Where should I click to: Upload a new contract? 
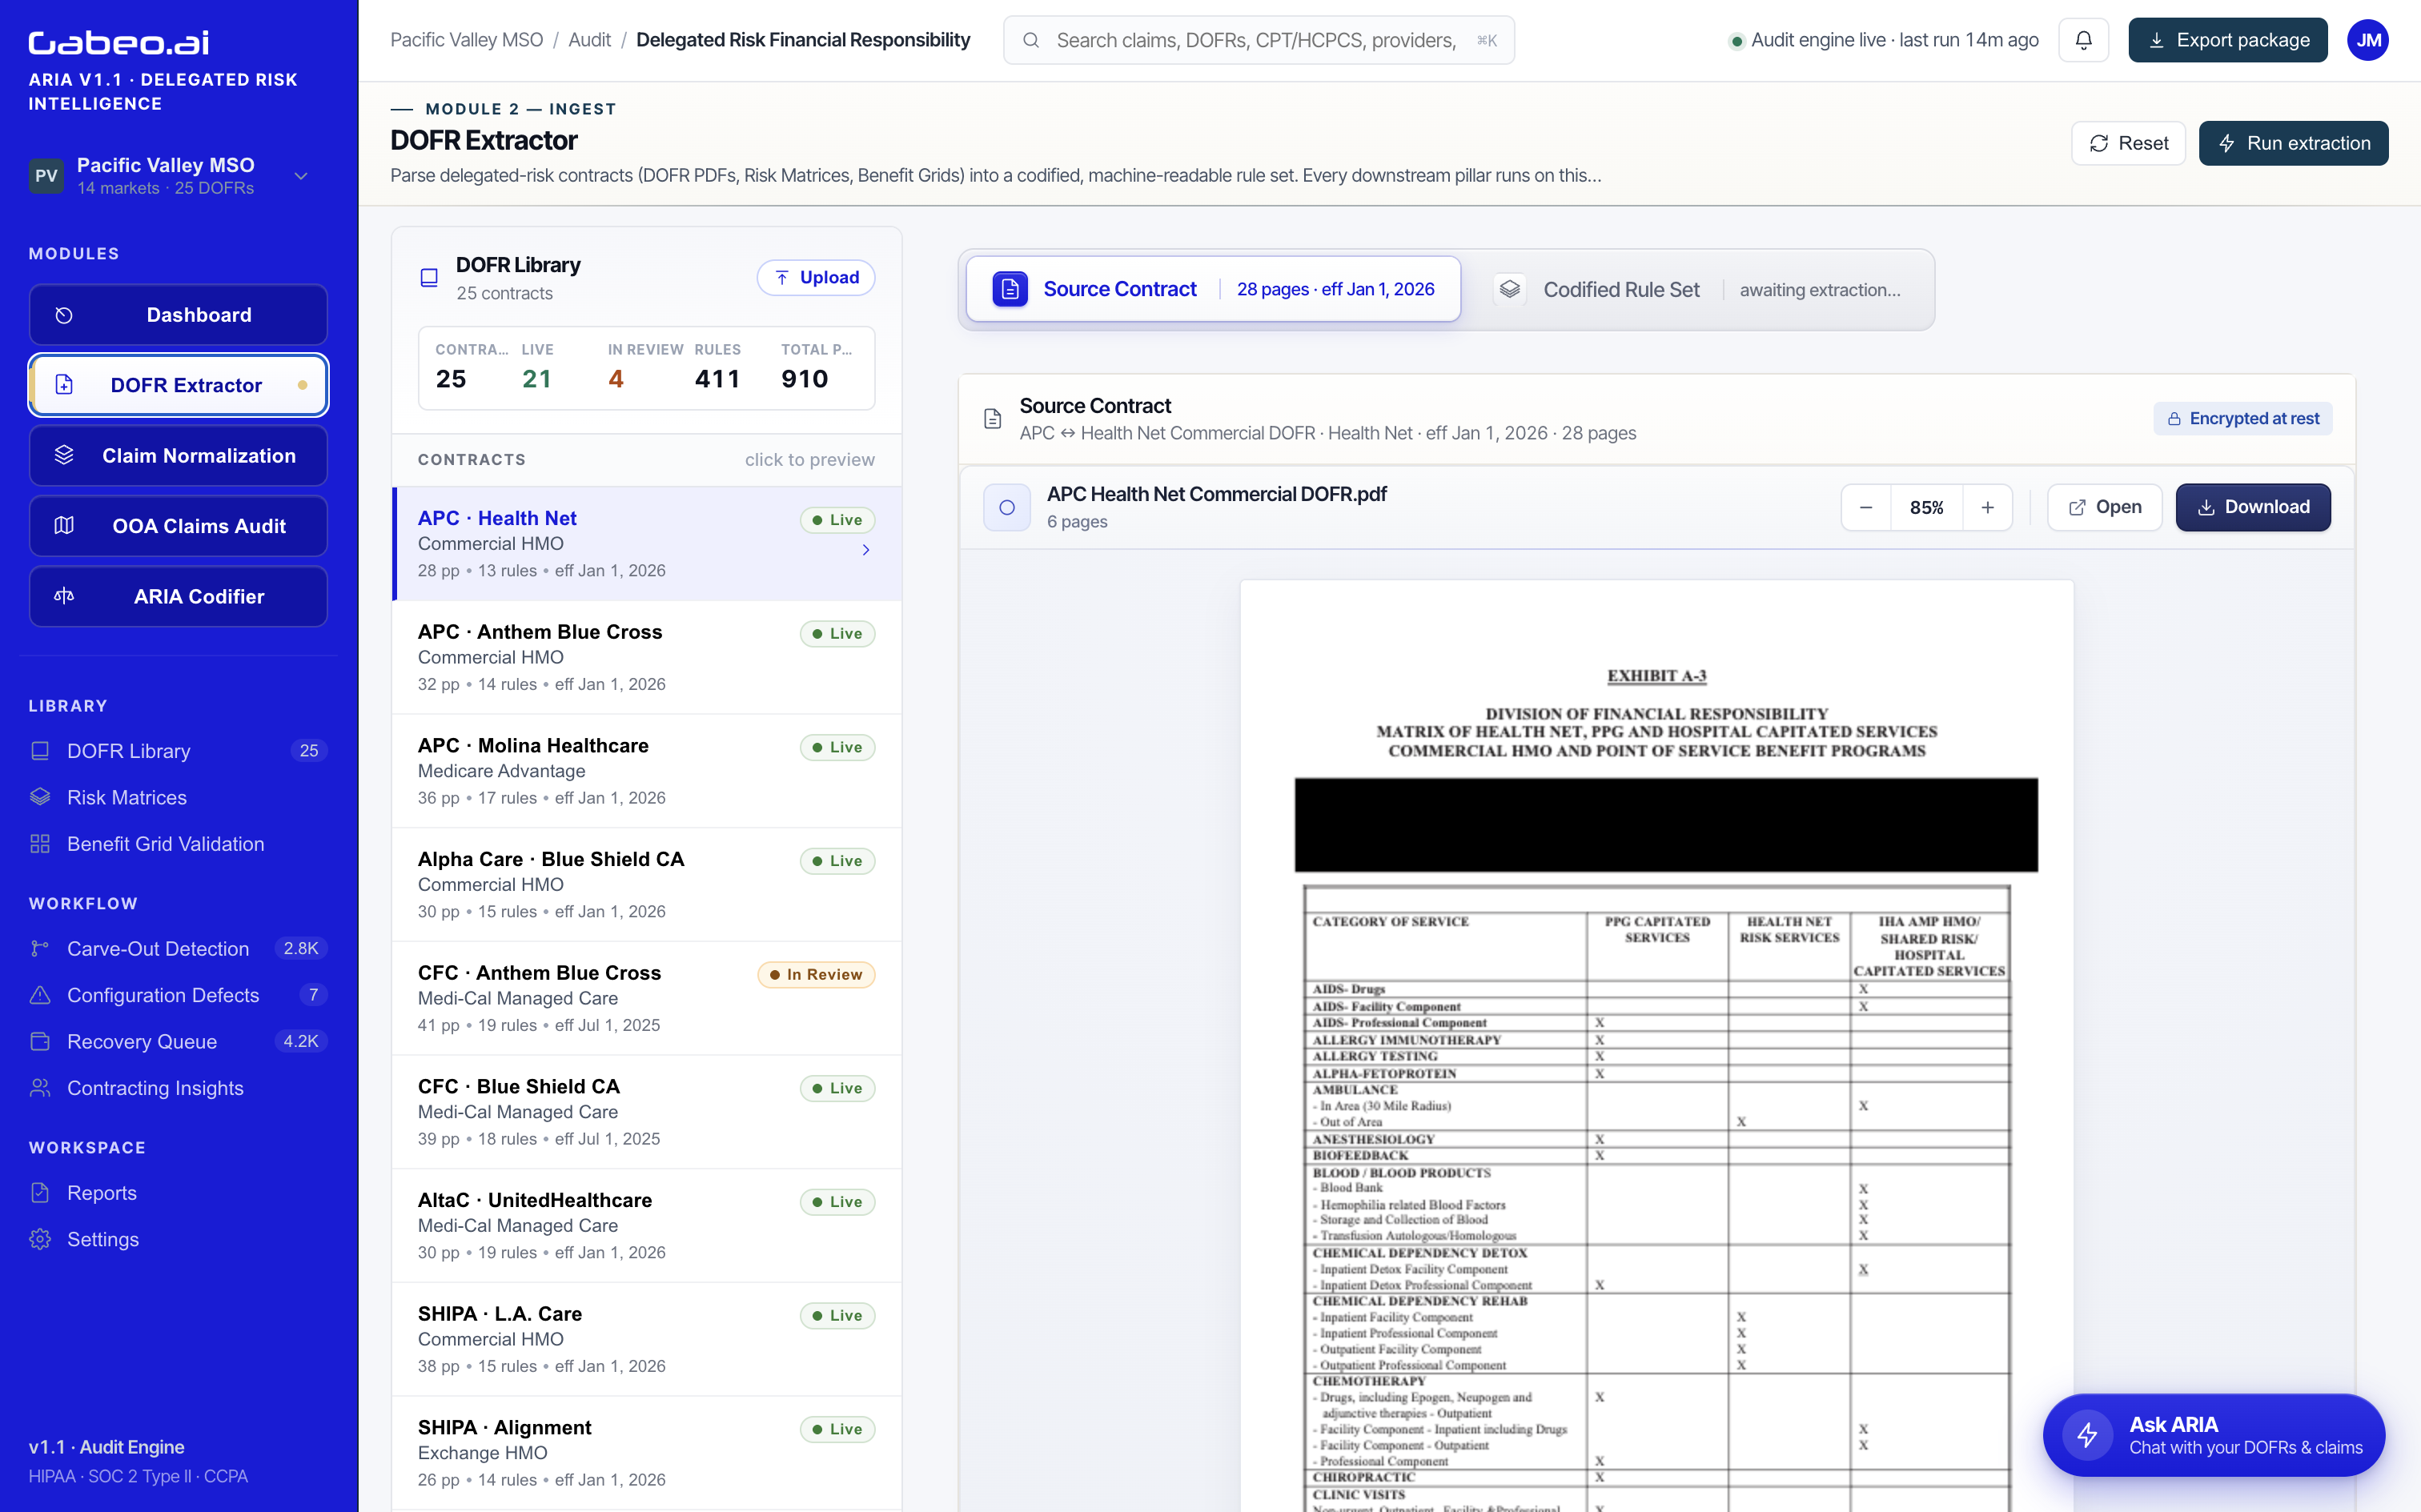pos(816,277)
